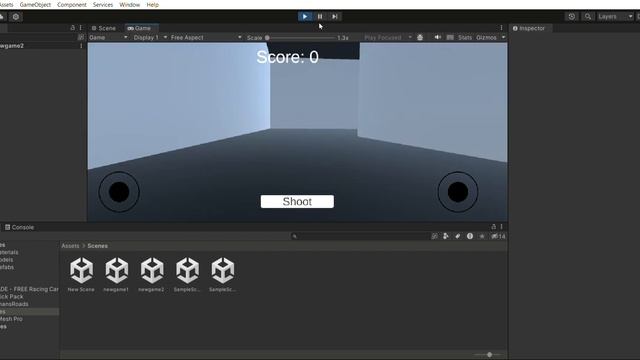Click the Score: 0 text
Viewport: 640px width, 360px height.
click(287, 57)
